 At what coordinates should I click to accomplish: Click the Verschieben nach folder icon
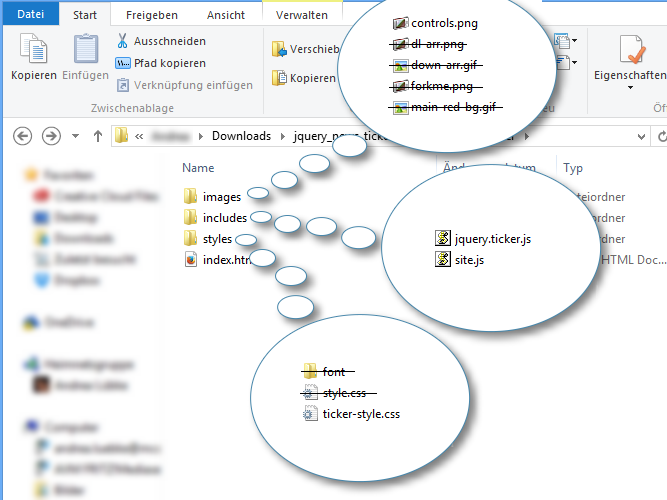pos(279,49)
